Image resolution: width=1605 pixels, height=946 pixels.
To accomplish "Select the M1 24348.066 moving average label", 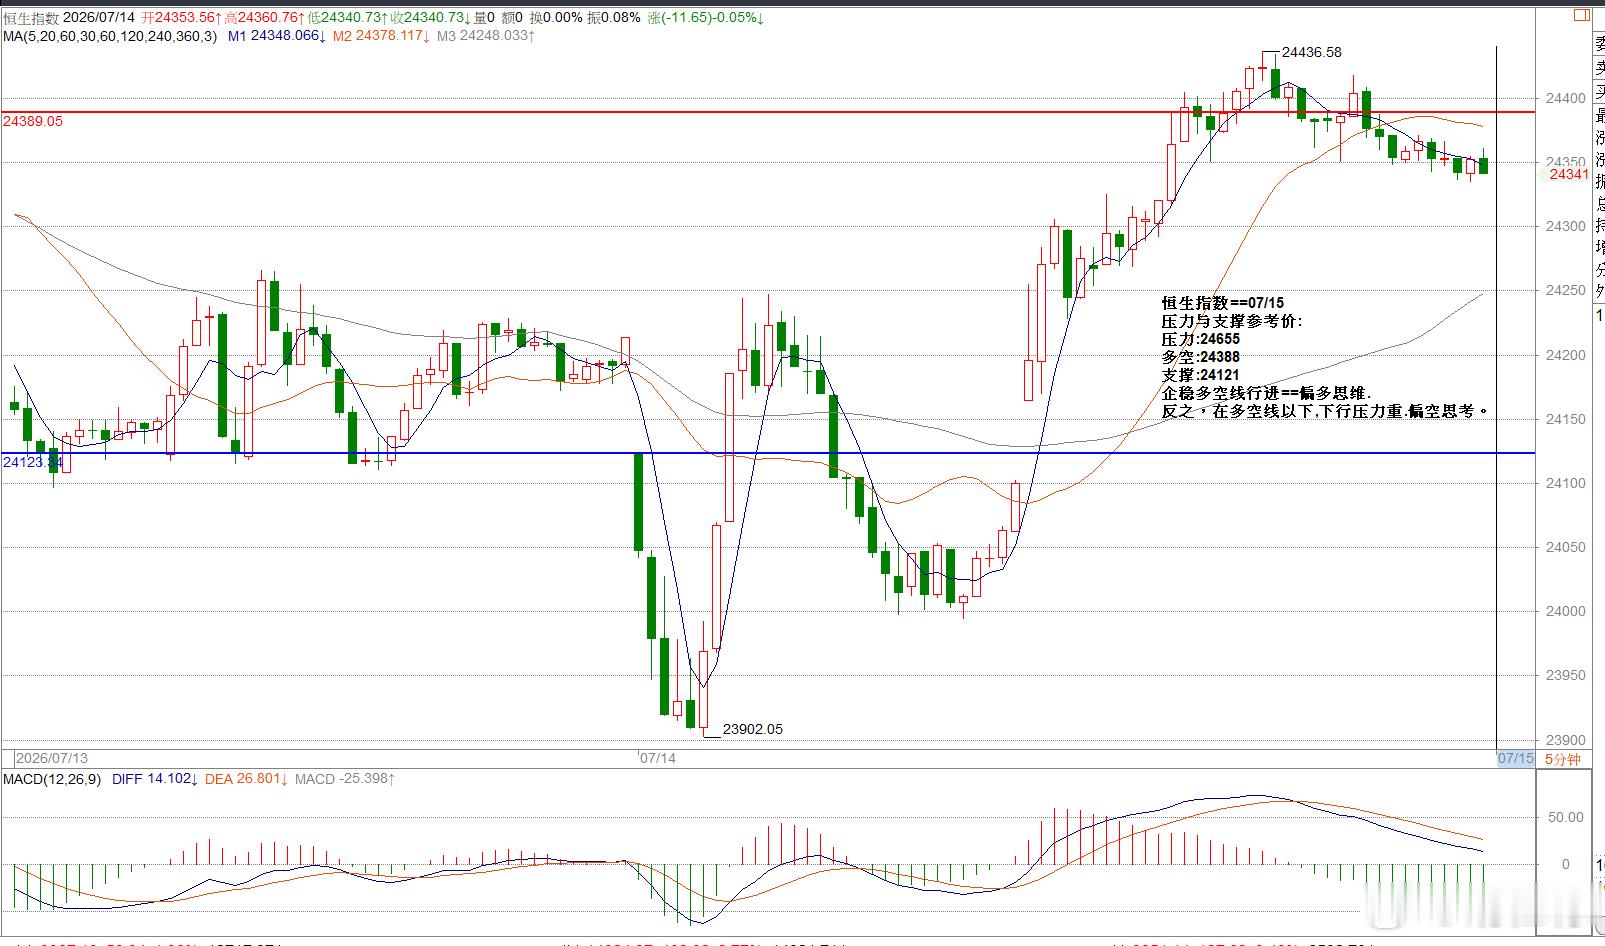I will (x=277, y=36).
